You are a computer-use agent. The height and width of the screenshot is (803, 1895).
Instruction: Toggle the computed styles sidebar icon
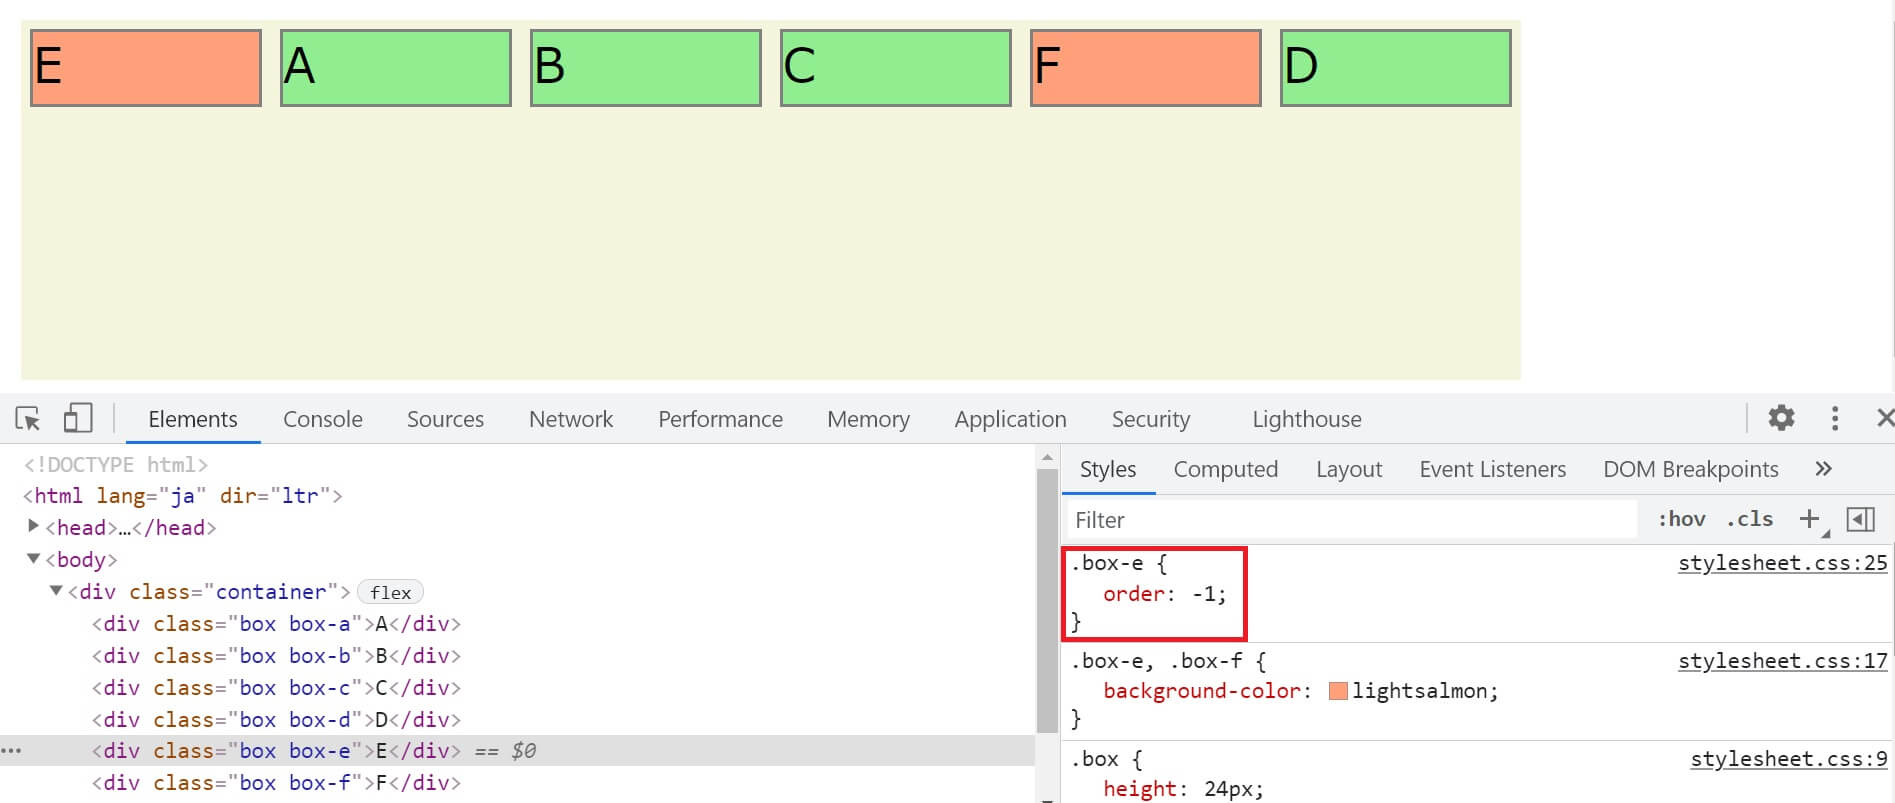1860,519
